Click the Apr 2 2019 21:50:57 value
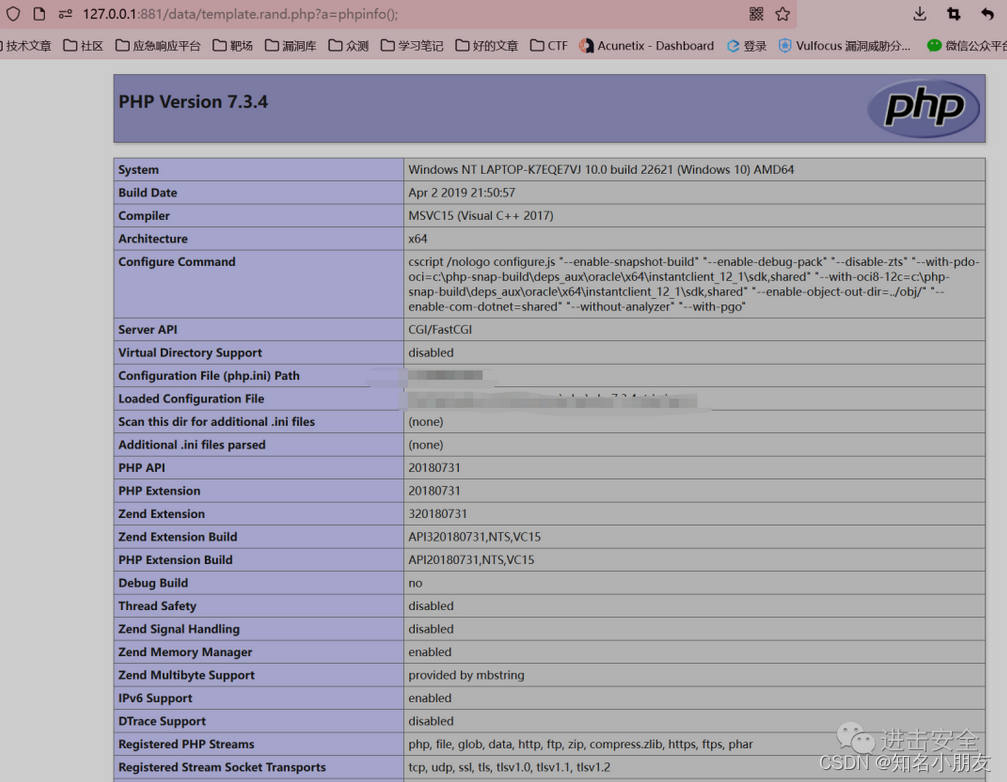This screenshot has height=782, width=1007. point(462,193)
